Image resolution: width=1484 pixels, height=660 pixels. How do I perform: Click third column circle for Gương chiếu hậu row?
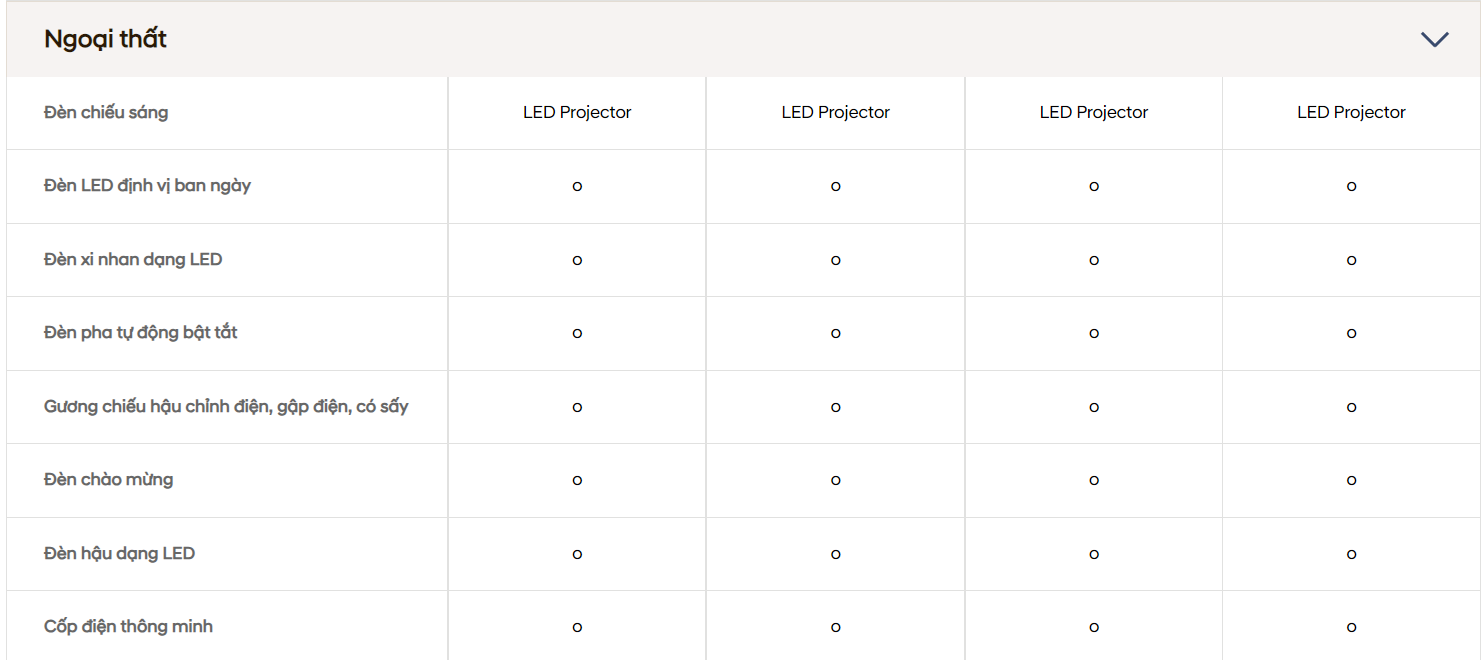point(1094,407)
